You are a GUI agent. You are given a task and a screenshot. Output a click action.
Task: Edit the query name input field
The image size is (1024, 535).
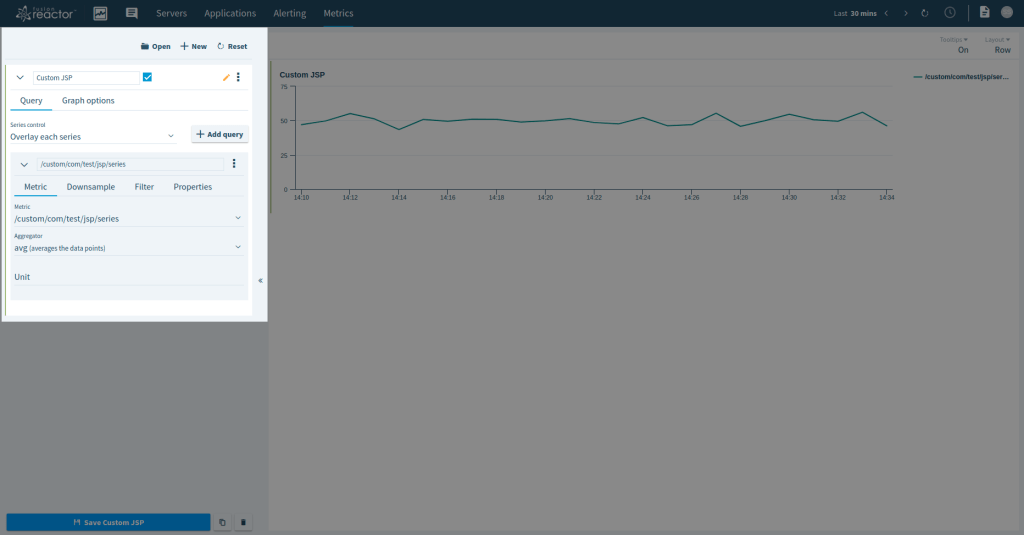(130, 164)
